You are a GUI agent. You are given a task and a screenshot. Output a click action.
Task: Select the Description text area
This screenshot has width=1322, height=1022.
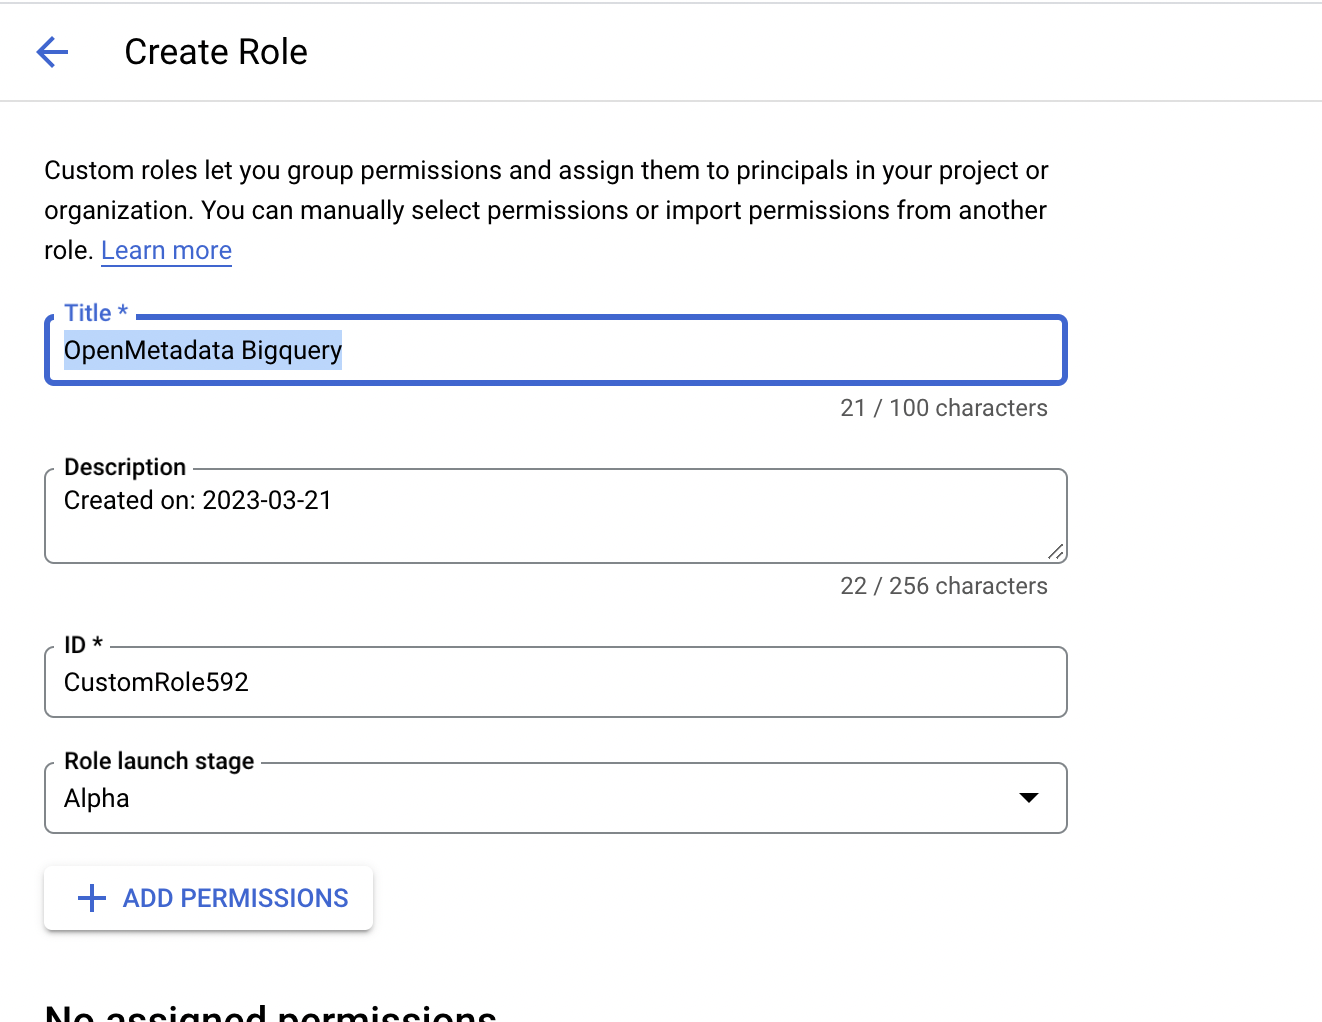click(555, 515)
